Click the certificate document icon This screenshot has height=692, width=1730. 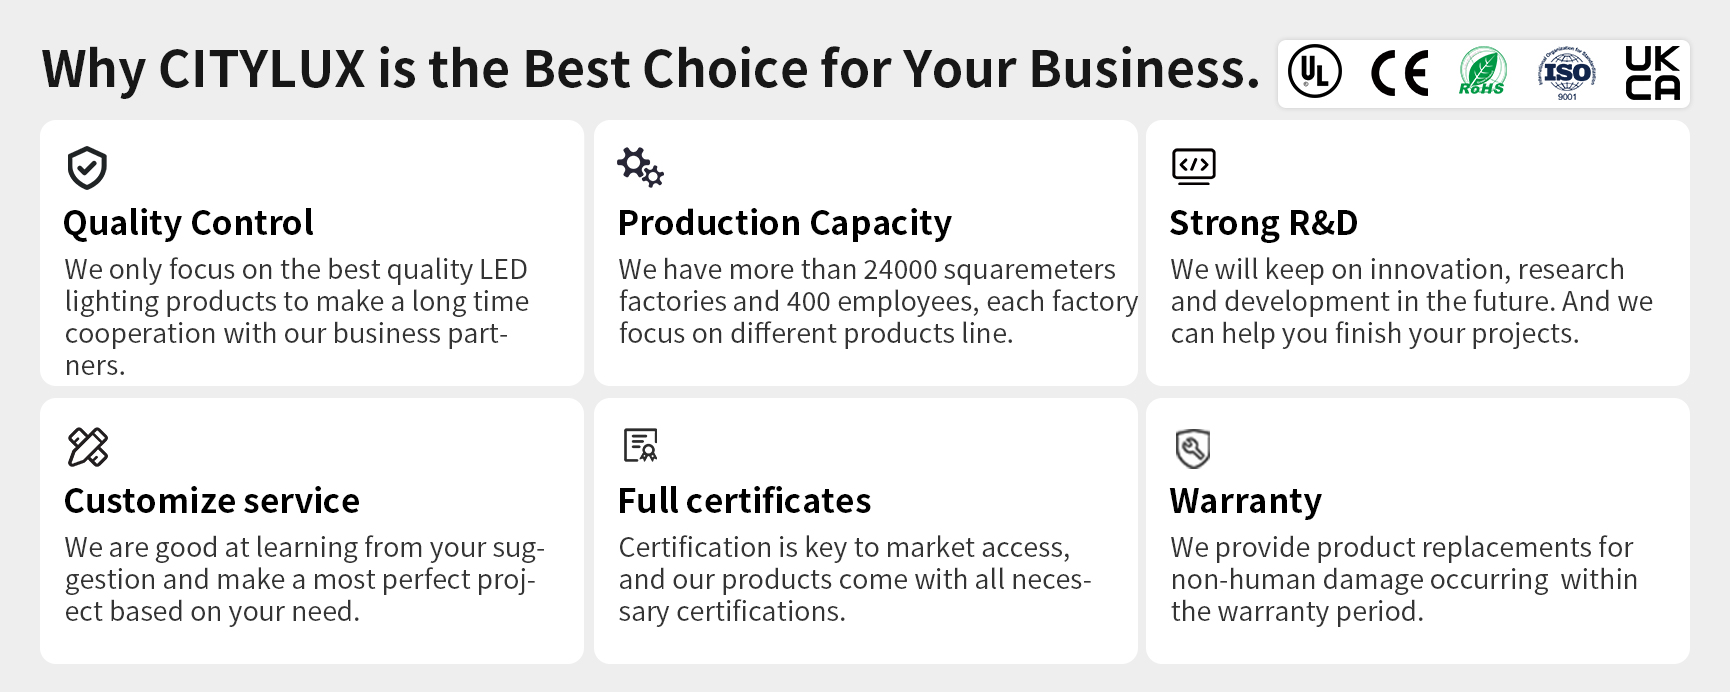point(640,445)
